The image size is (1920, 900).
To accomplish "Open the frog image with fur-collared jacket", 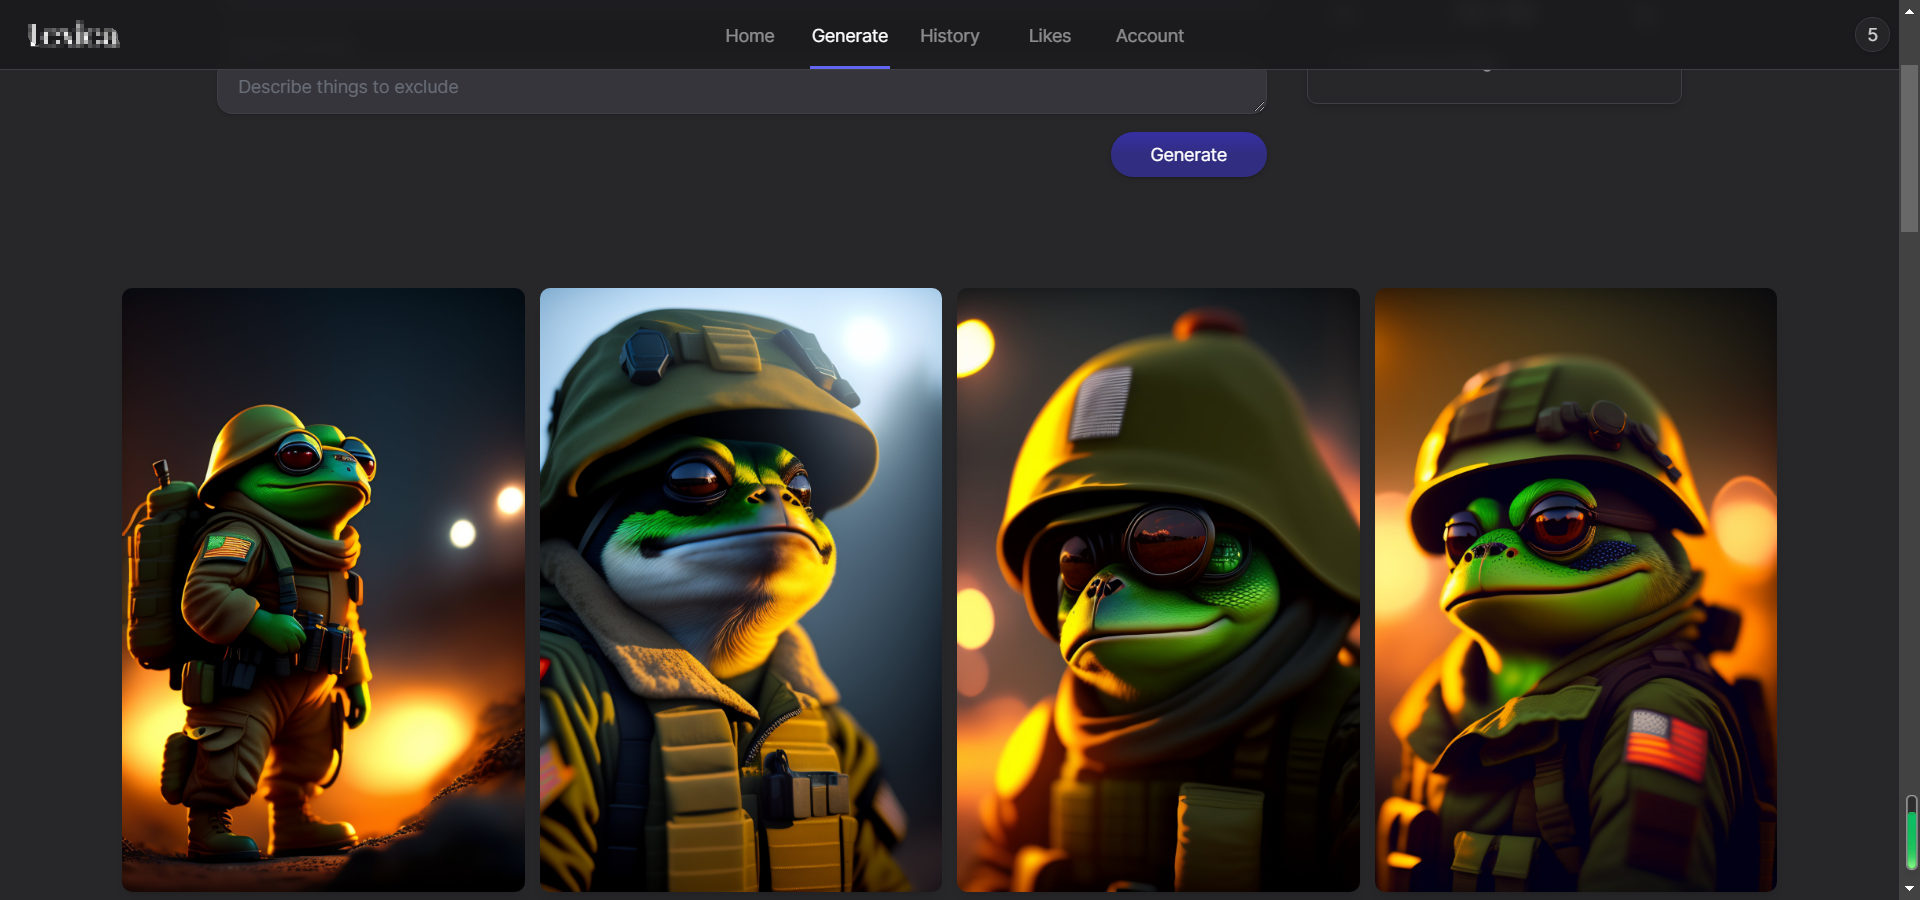I will (x=740, y=590).
